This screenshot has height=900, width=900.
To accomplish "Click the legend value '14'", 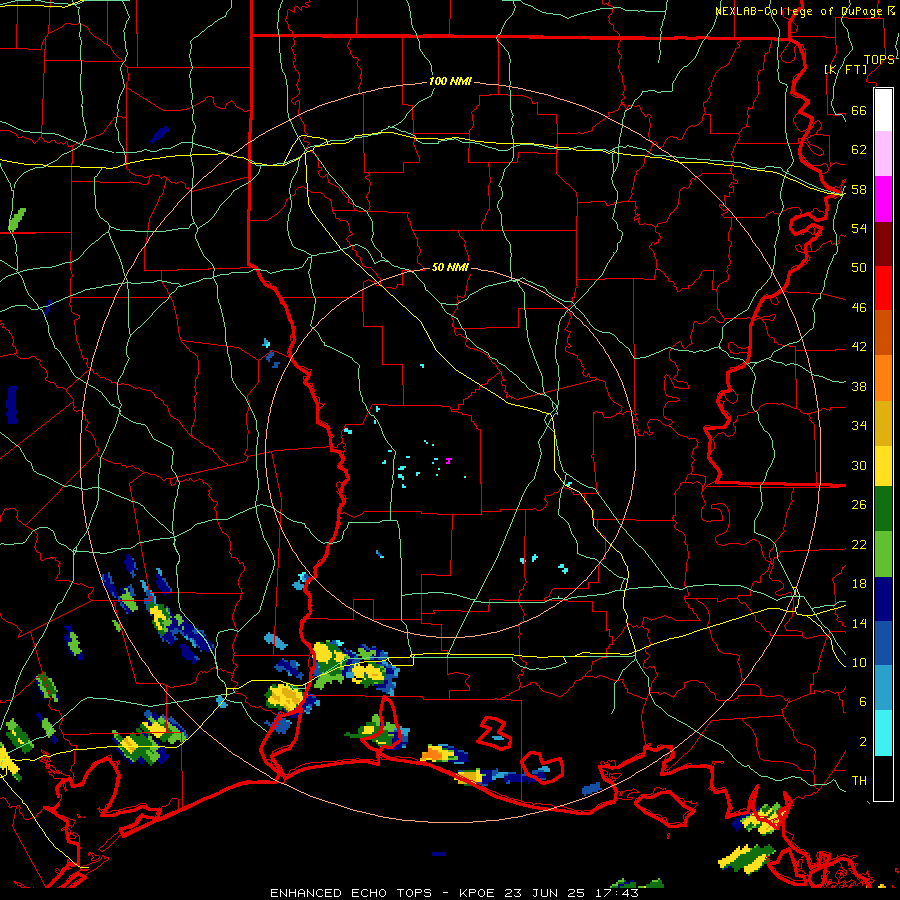I will point(859,623).
